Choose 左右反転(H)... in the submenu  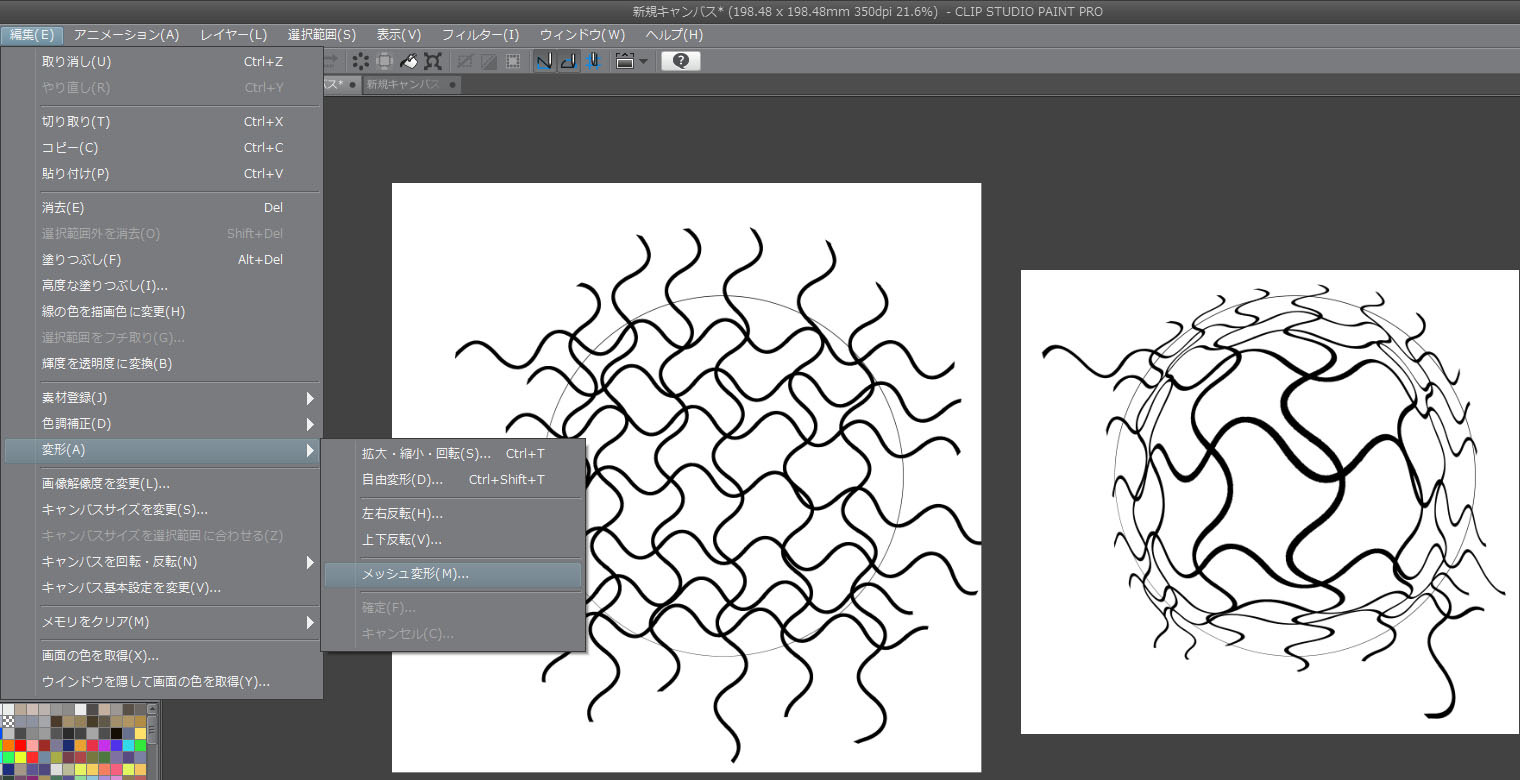(x=402, y=514)
